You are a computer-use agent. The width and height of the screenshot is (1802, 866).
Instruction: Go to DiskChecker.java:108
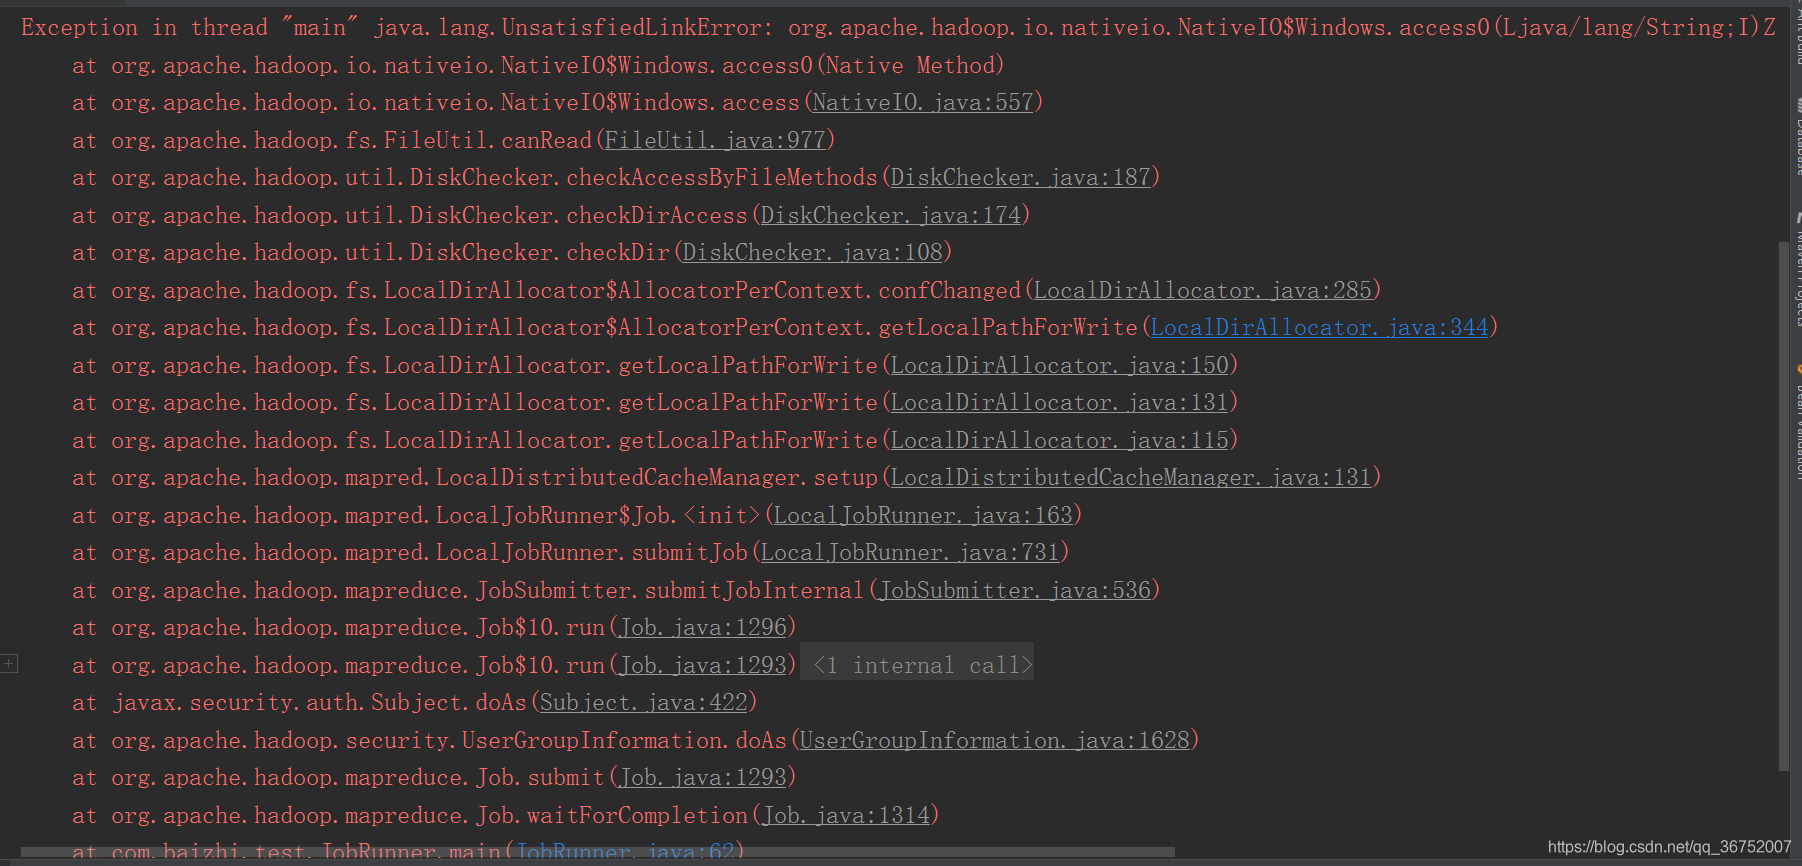813,253
